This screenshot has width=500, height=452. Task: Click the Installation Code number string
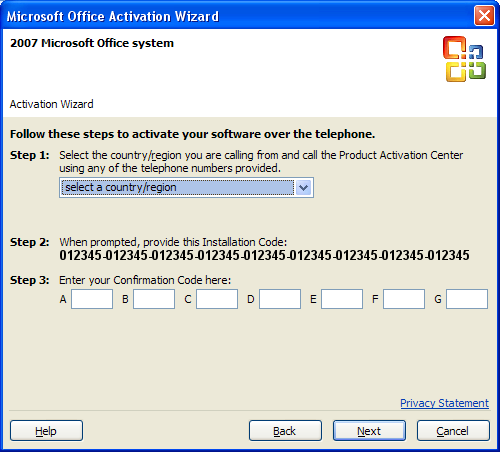[x=264, y=255]
